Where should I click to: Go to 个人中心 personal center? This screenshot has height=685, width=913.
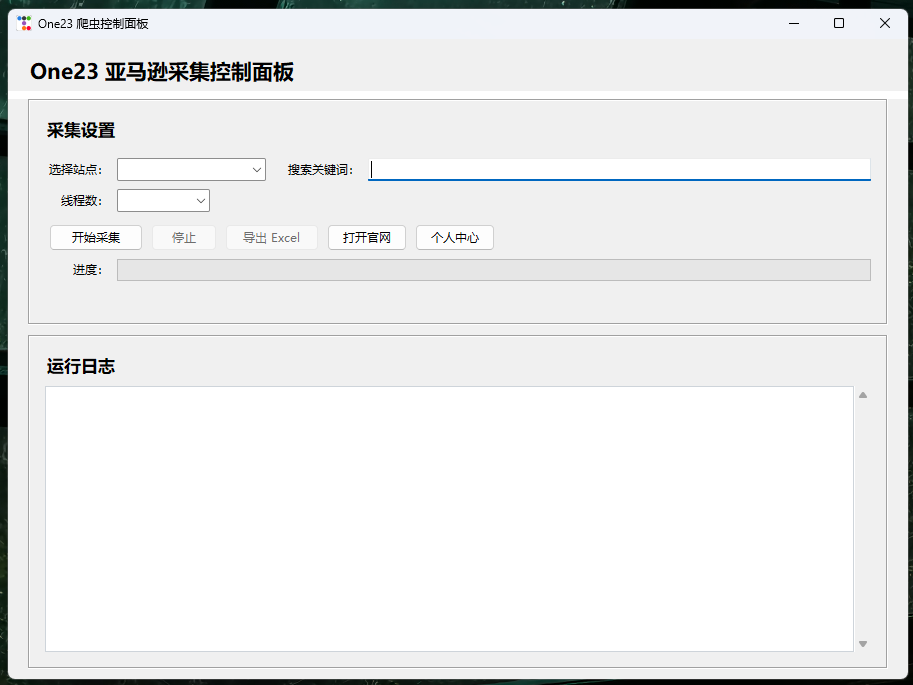coord(454,238)
